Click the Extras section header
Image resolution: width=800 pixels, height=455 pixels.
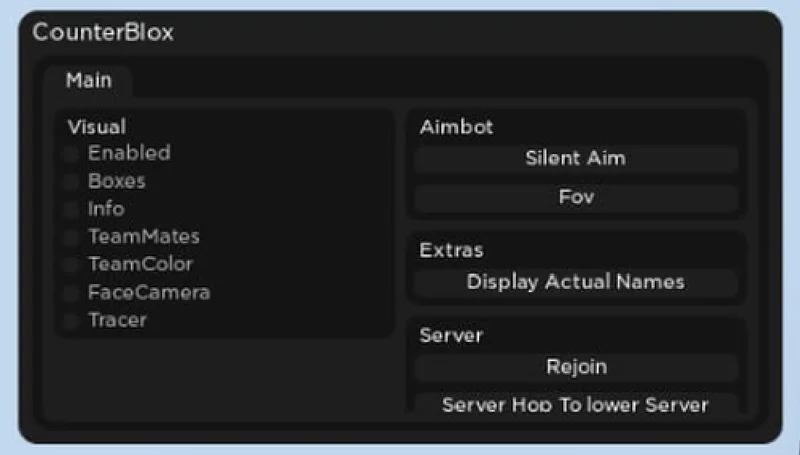tap(451, 250)
